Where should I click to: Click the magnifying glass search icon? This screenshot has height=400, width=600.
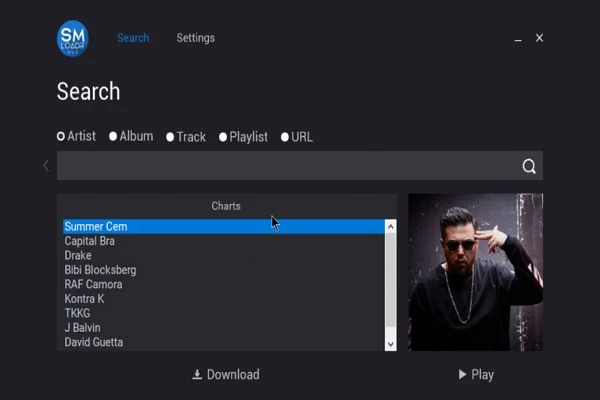tap(529, 166)
